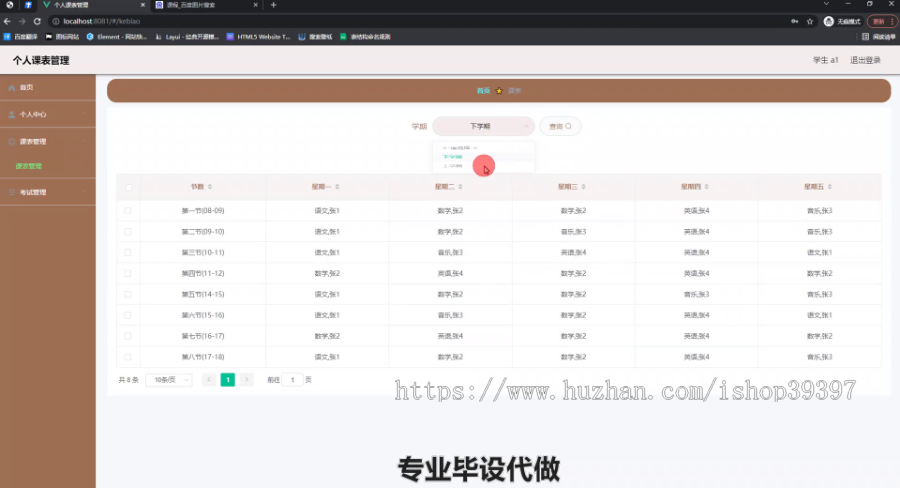900x488 pixels.
Task: Toggle the select-all checkbox in table header
Action: (128, 187)
